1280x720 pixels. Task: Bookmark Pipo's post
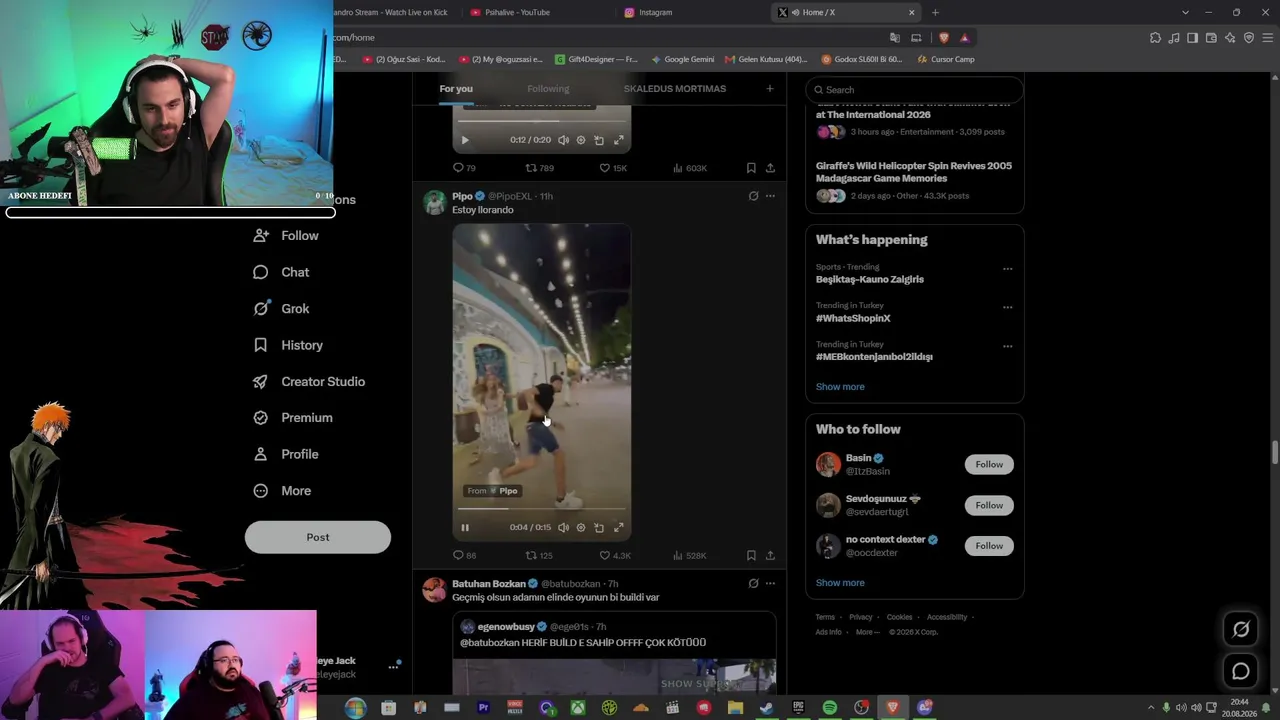tap(751, 555)
